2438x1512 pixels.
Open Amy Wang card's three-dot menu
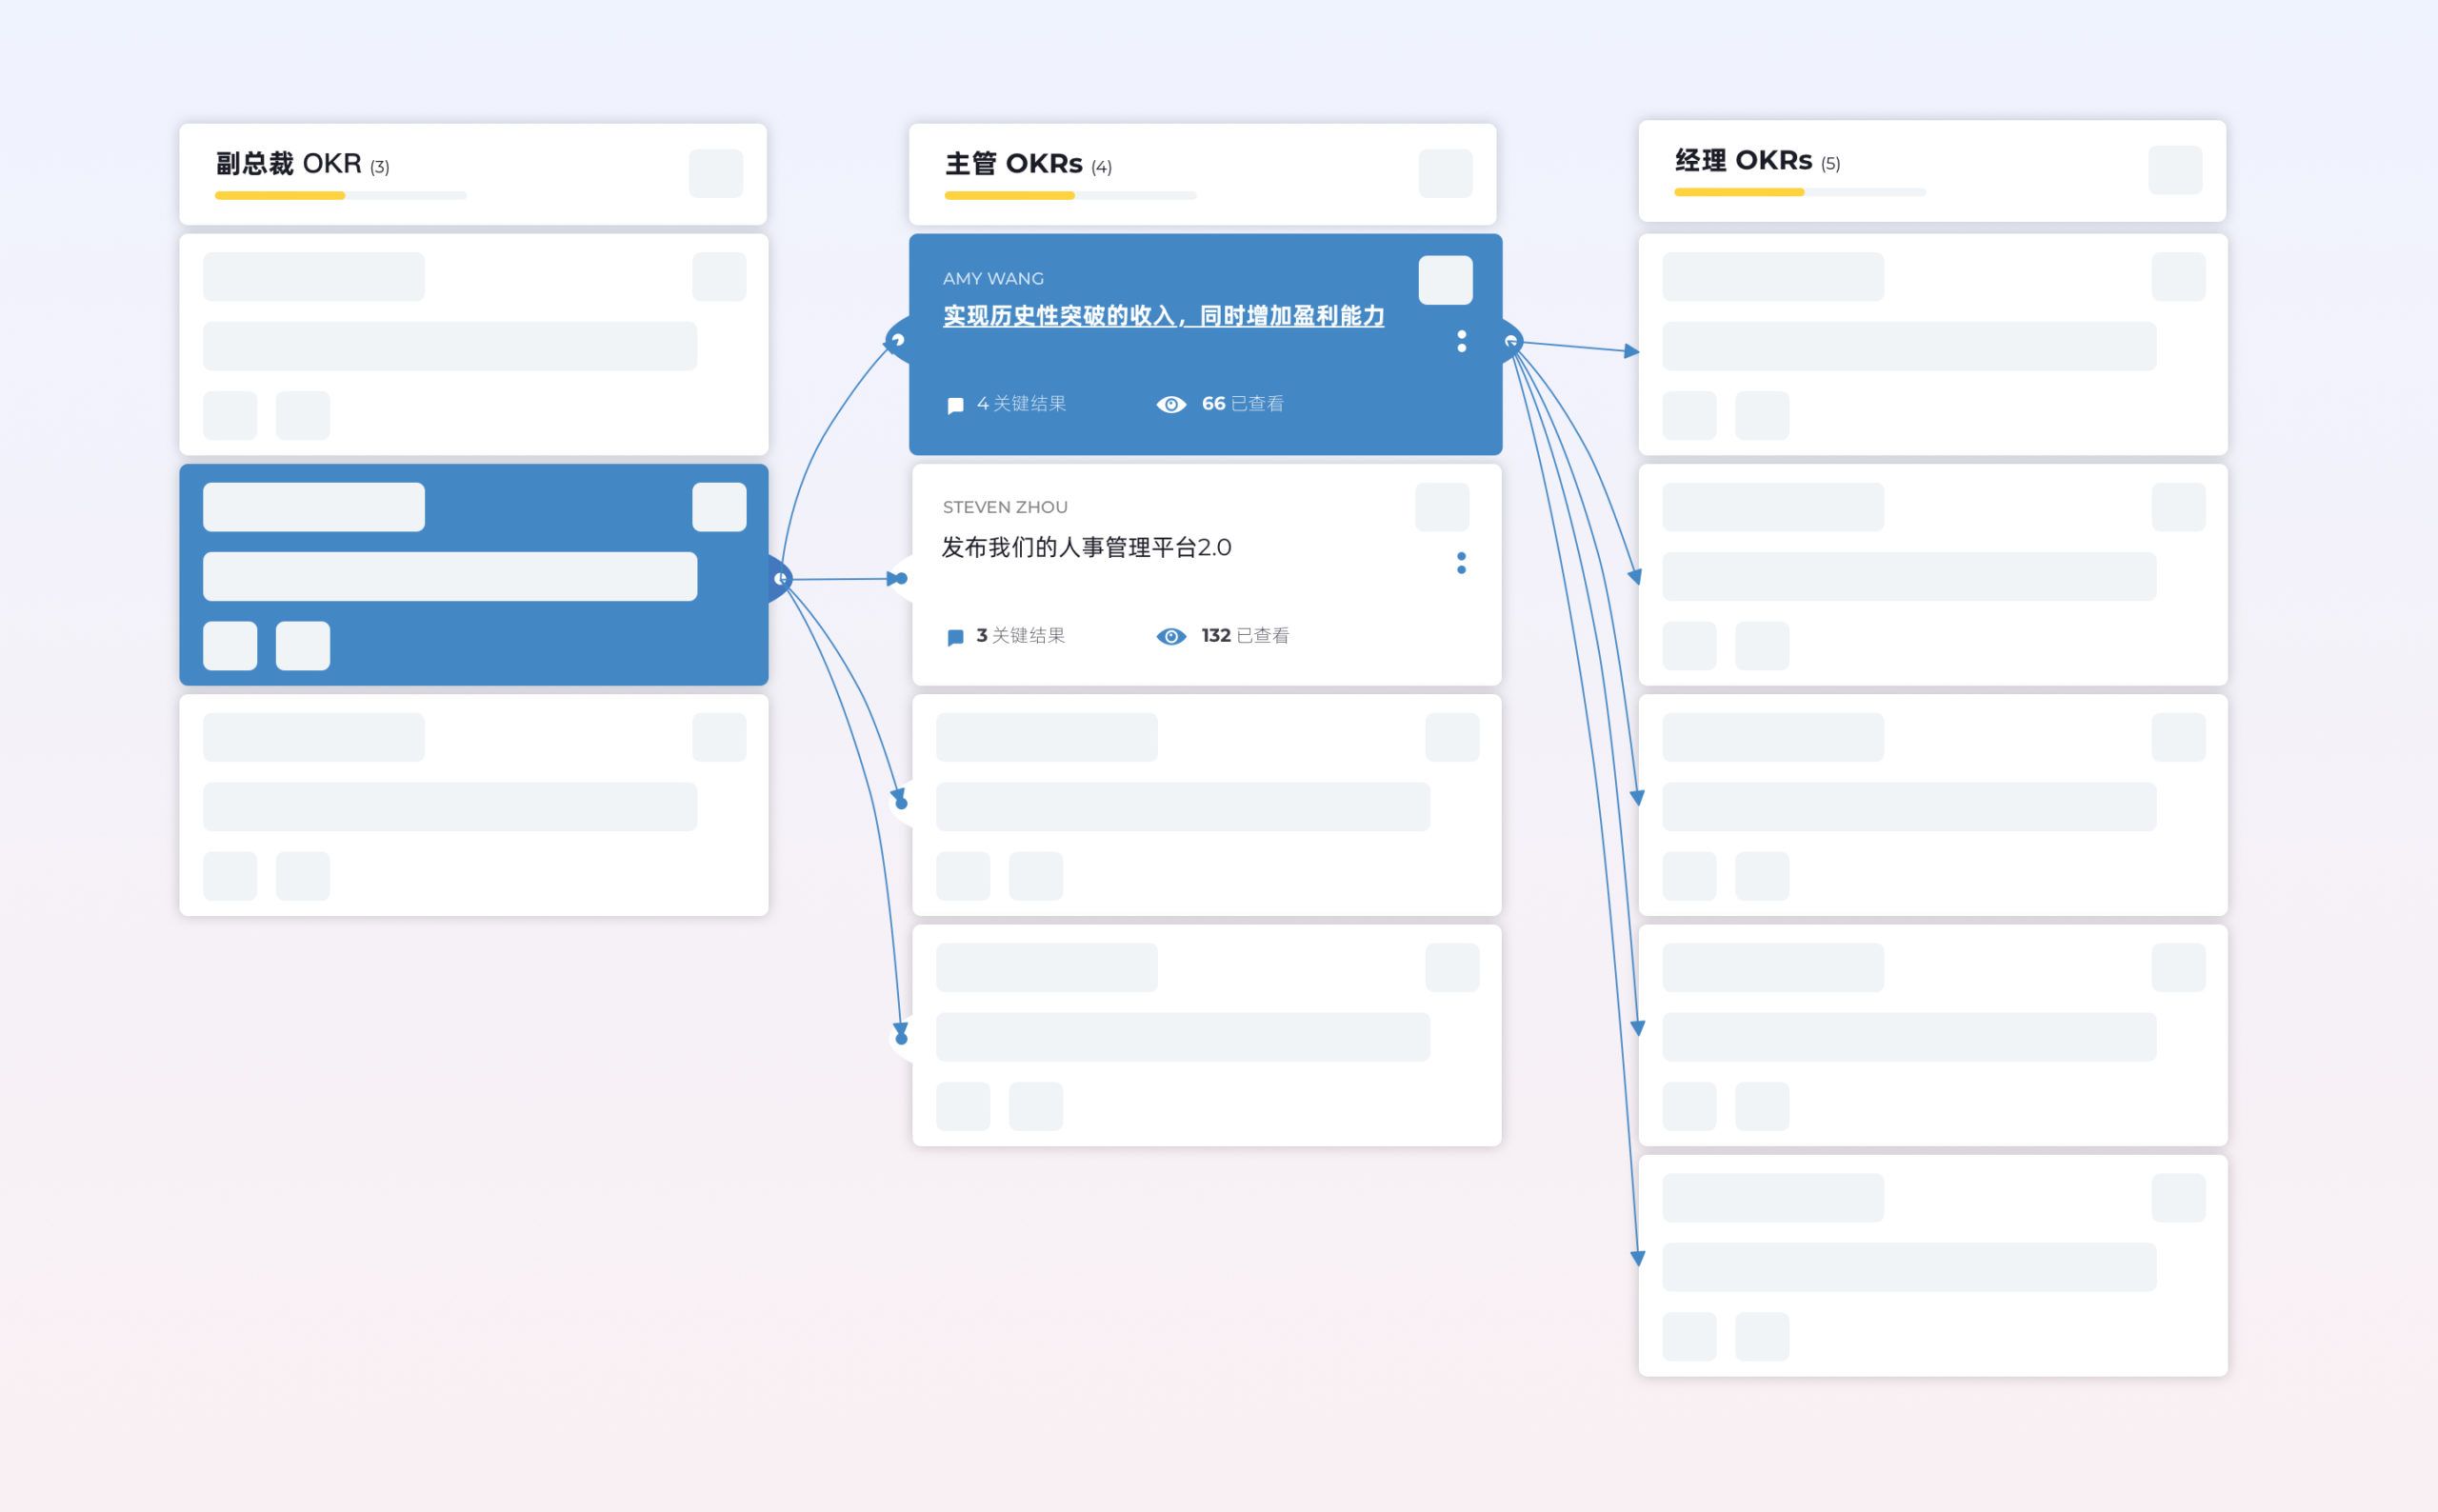pos(1461,341)
